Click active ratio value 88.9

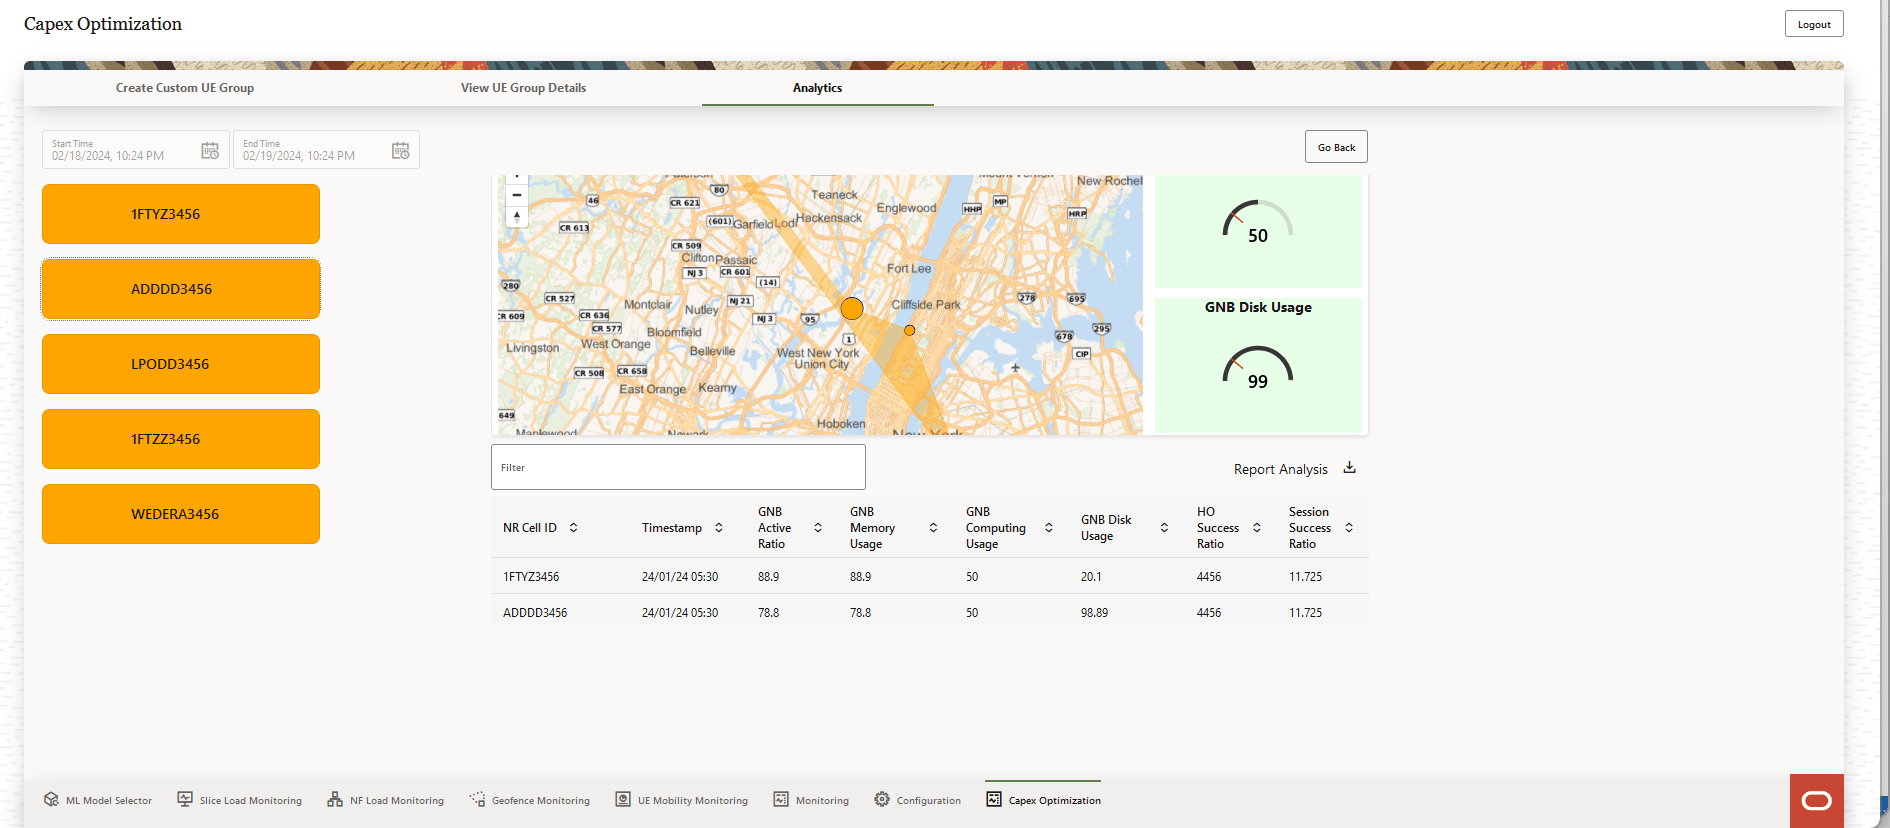point(768,577)
